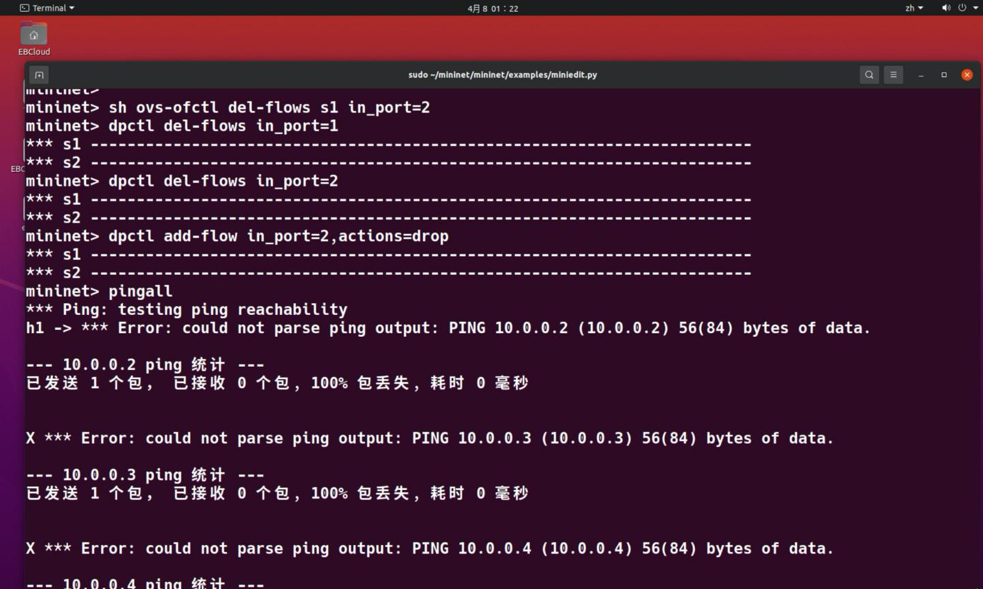
Task: Select the EBCloud home folder icon
Action: 34,35
